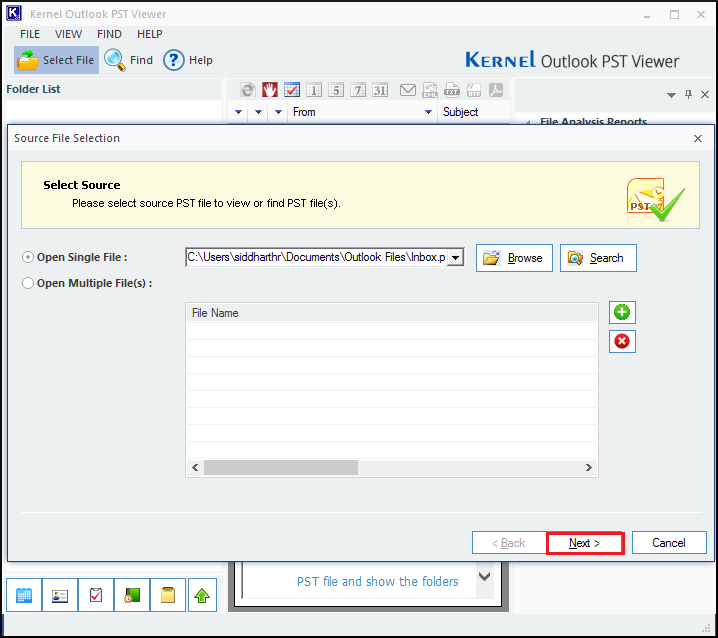718x638 pixels.
Task: Click 'PST file and show the folders' text
Action: click(377, 582)
